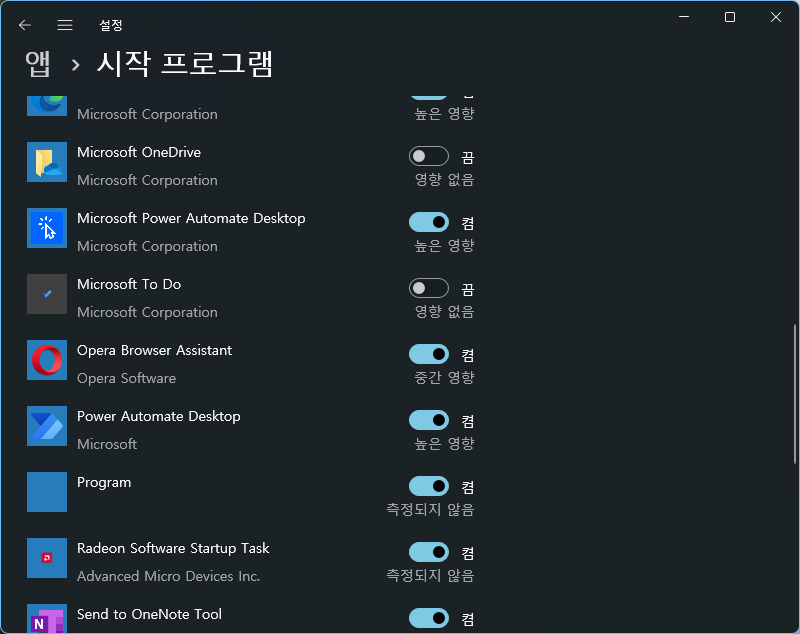
Task: Select the Opera Browser Assistant name text
Action: (x=155, y=350)
